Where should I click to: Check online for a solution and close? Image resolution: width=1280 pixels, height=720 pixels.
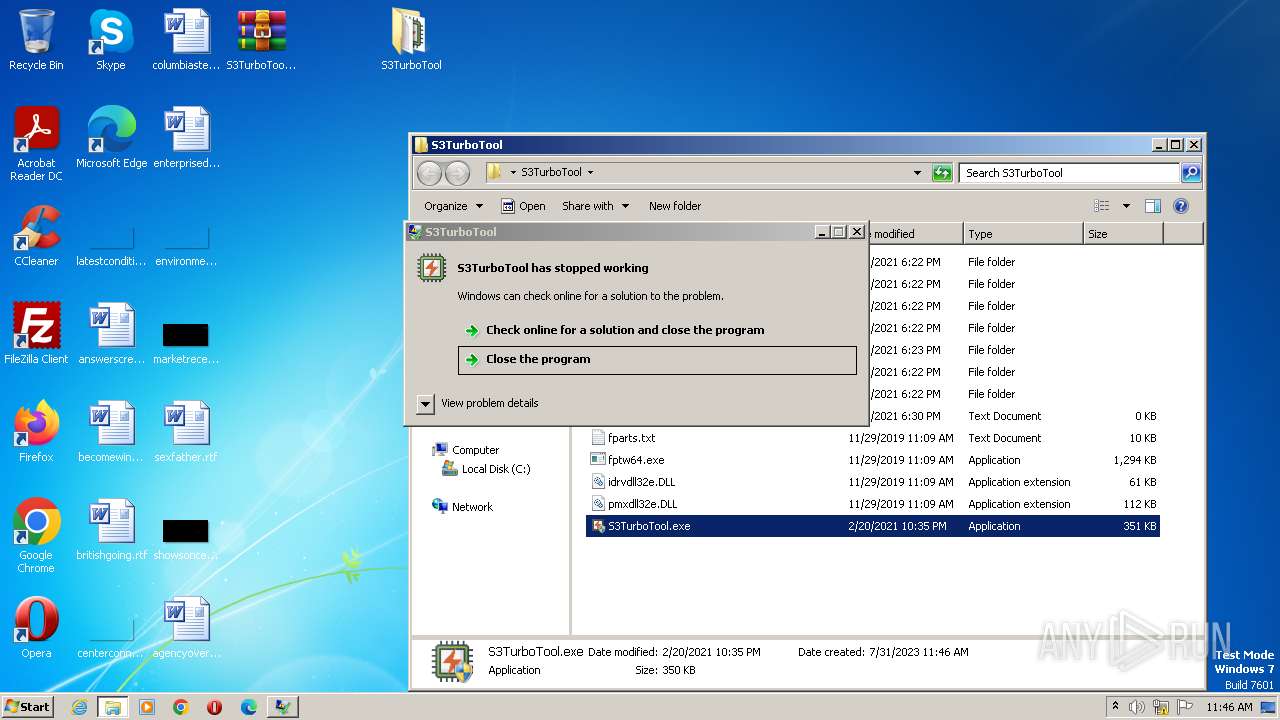point(657,330)
